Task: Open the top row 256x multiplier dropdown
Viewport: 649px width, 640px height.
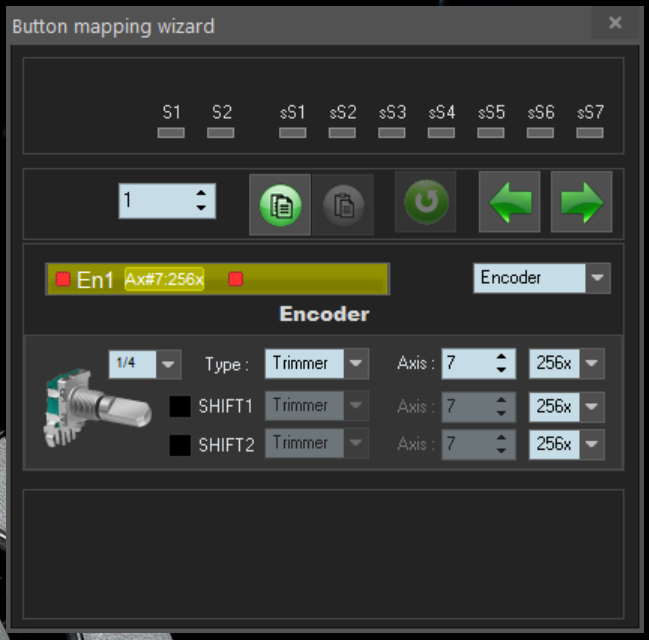Action: pyautogui.click(x=591, y=363)
